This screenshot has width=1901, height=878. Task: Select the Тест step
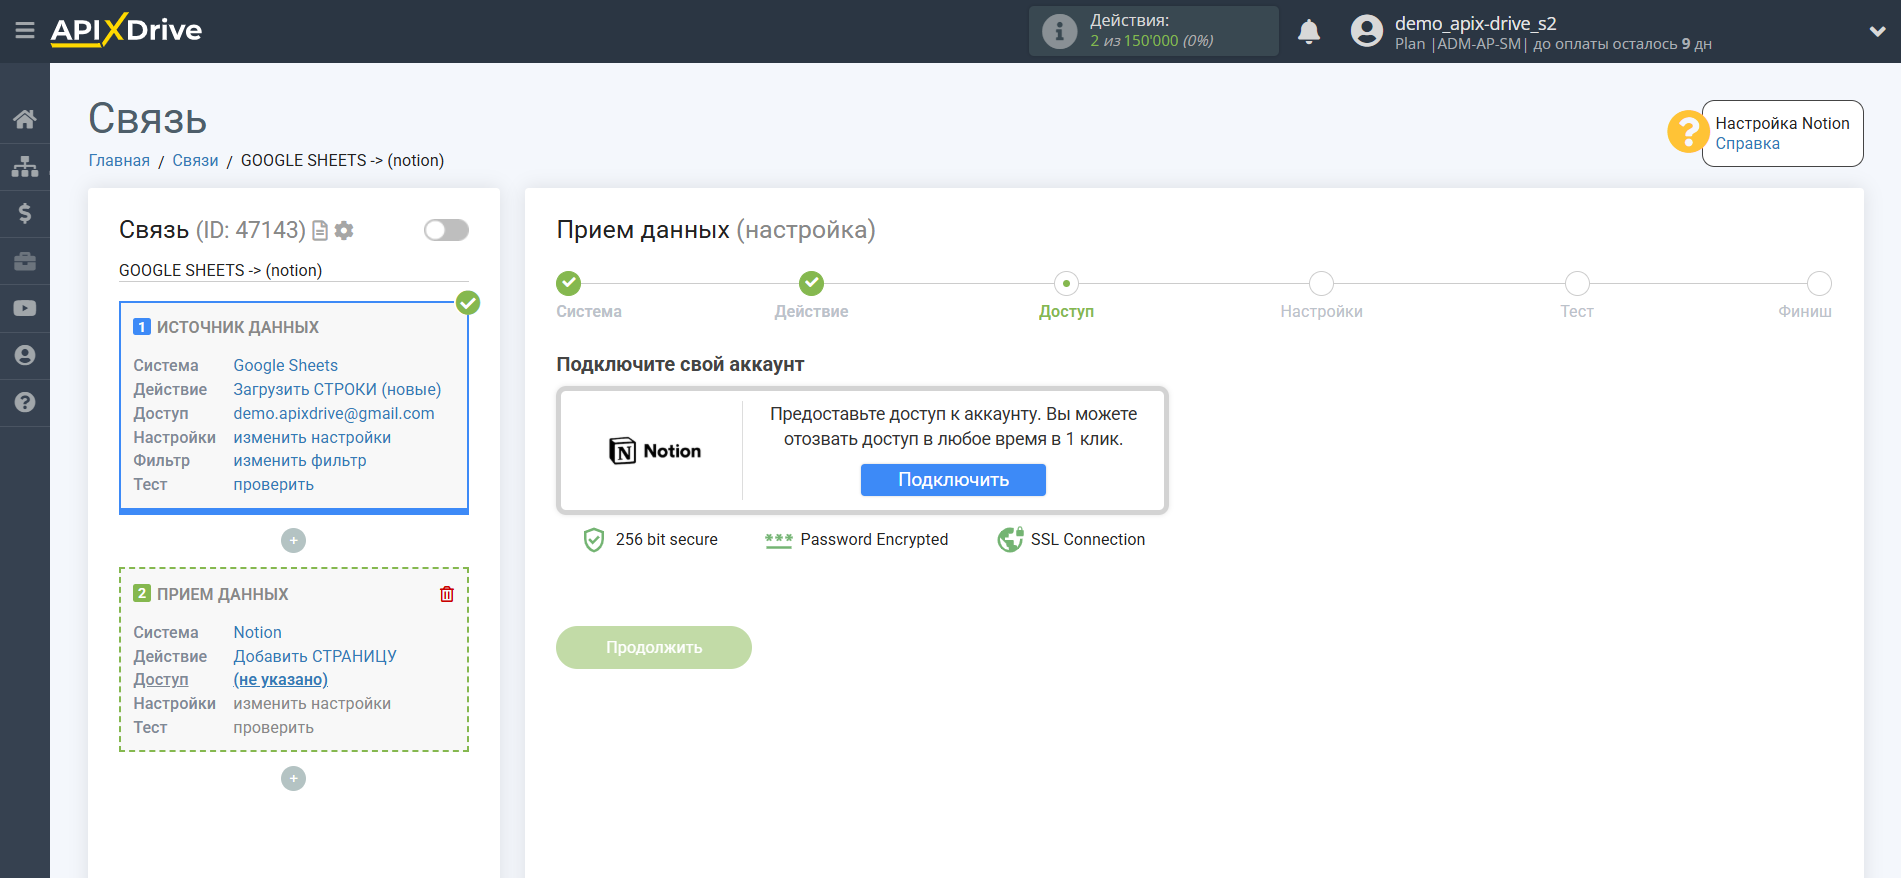pos(1577,283)
